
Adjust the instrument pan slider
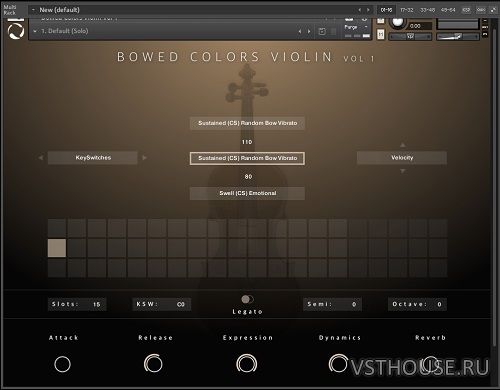click(x=410, y=36)
